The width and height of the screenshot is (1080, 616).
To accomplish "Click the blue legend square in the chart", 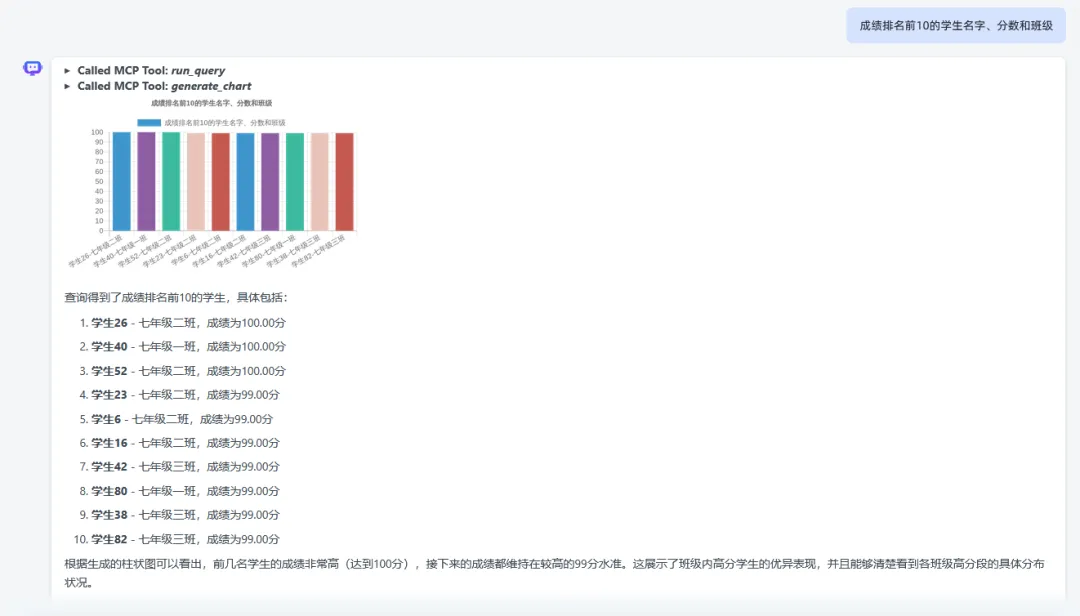I will coord(147,122).
